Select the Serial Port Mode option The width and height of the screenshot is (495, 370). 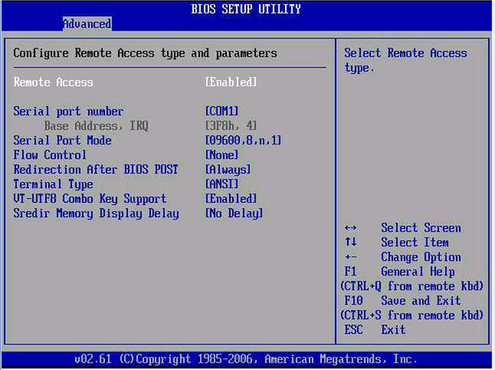(x=62, y=140)
